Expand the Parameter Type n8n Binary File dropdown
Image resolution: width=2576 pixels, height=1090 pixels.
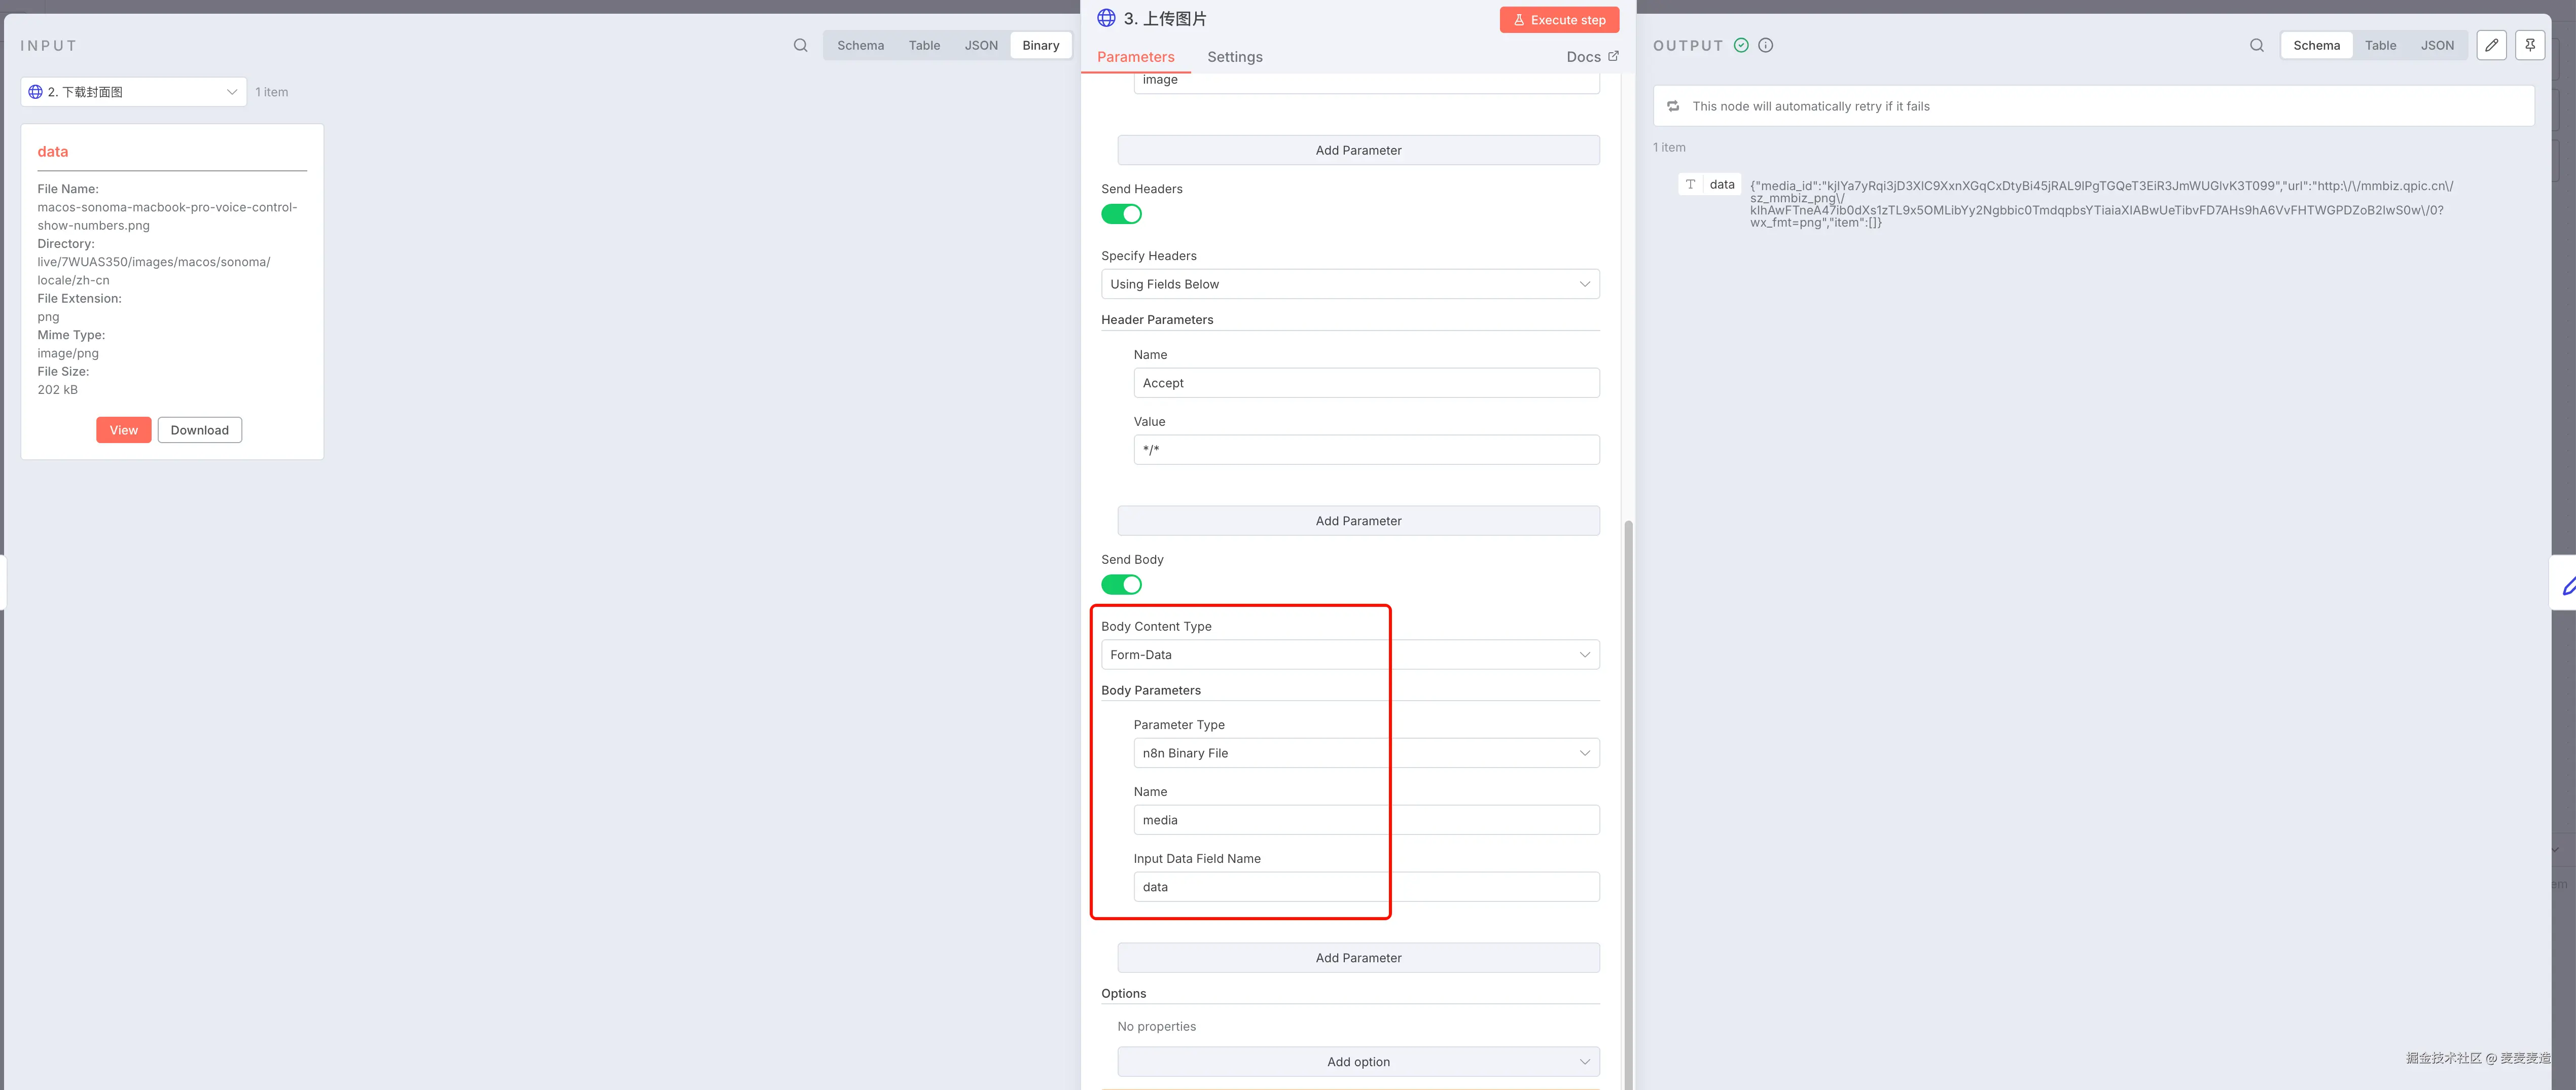(1365, 753)
